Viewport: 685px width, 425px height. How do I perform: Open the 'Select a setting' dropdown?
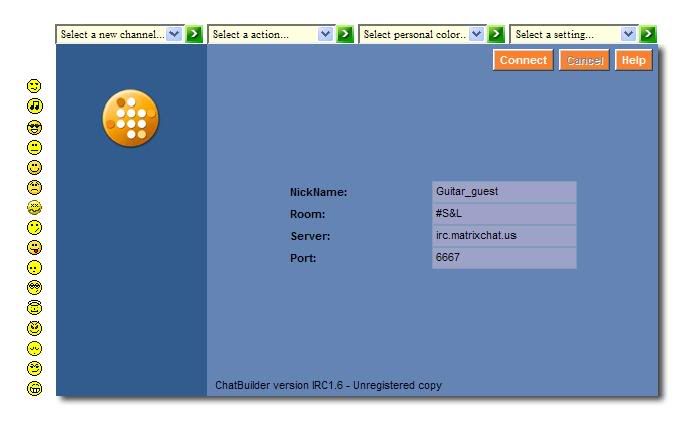pyautogui.click(x=573, y=34)
